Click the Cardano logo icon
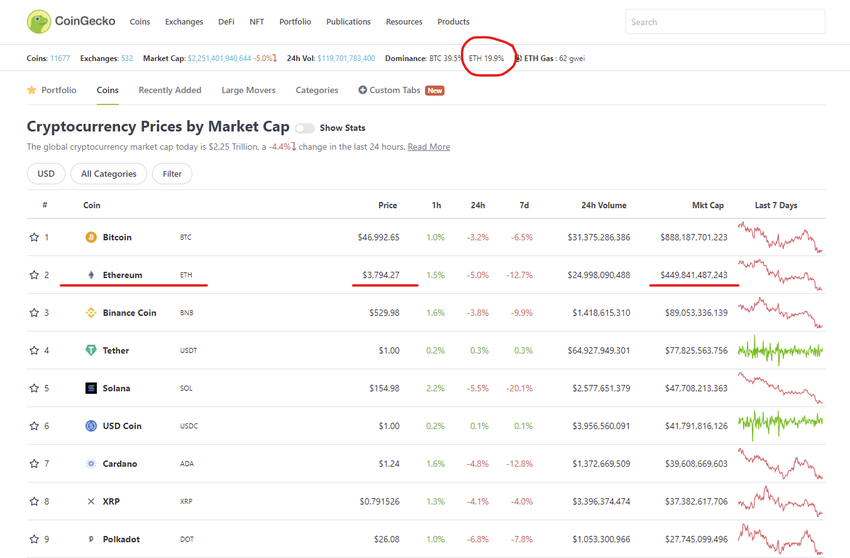 pyautogui.click(x=91, y=464)
